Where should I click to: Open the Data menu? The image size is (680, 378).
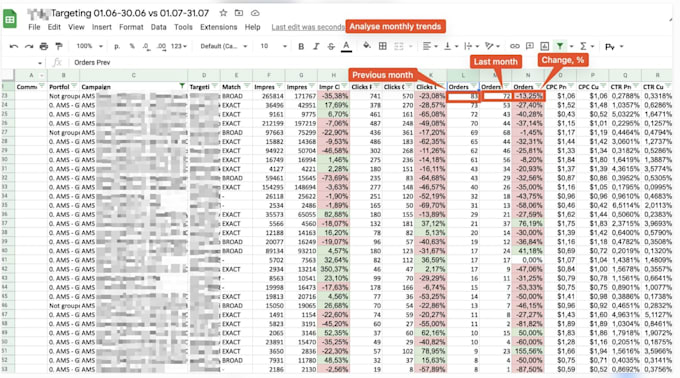point(158,27)
